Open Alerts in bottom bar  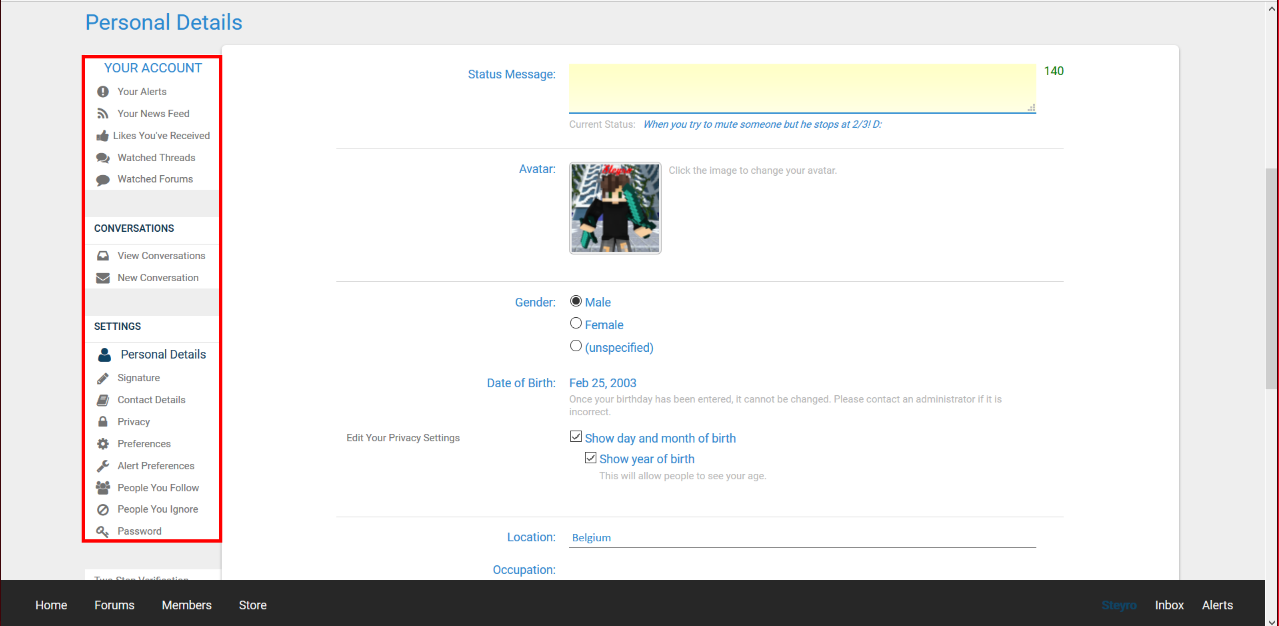click(1217, 605)
